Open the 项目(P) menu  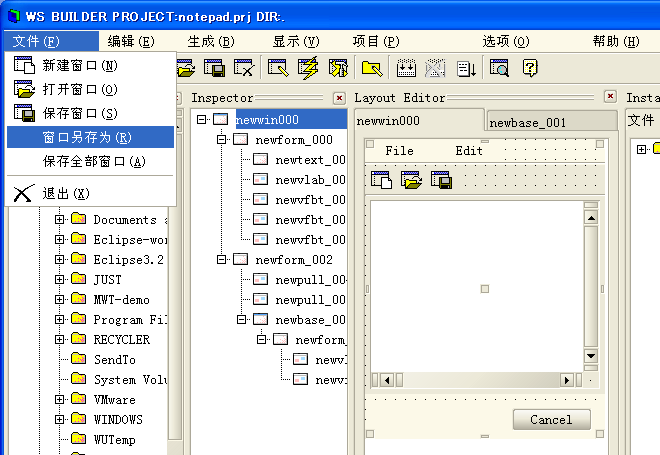[x=376, y=41]
